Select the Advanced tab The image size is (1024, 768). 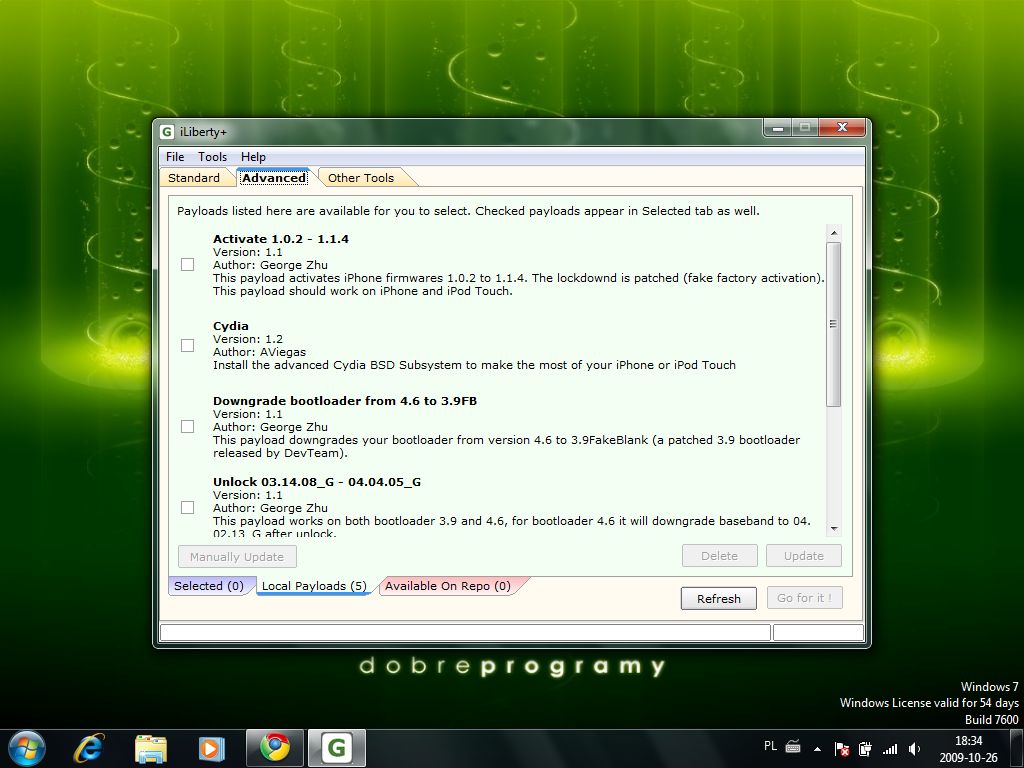[274, 178]
